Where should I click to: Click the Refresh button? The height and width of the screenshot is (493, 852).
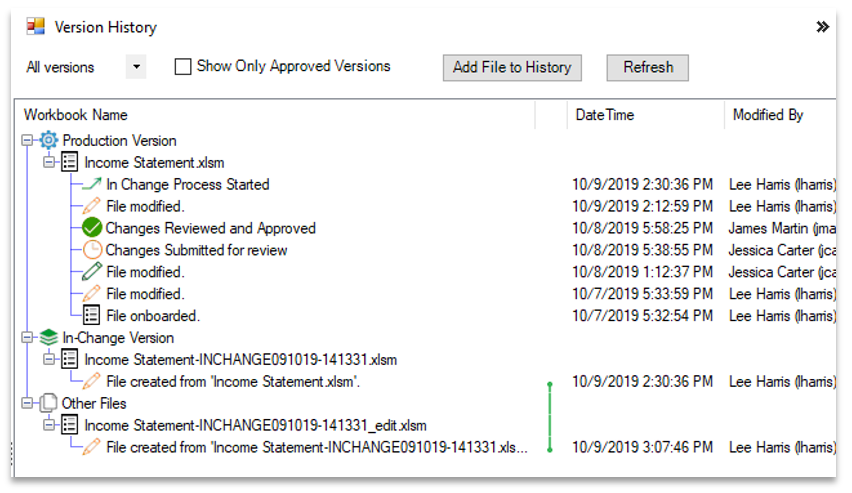tap(648, 67)
